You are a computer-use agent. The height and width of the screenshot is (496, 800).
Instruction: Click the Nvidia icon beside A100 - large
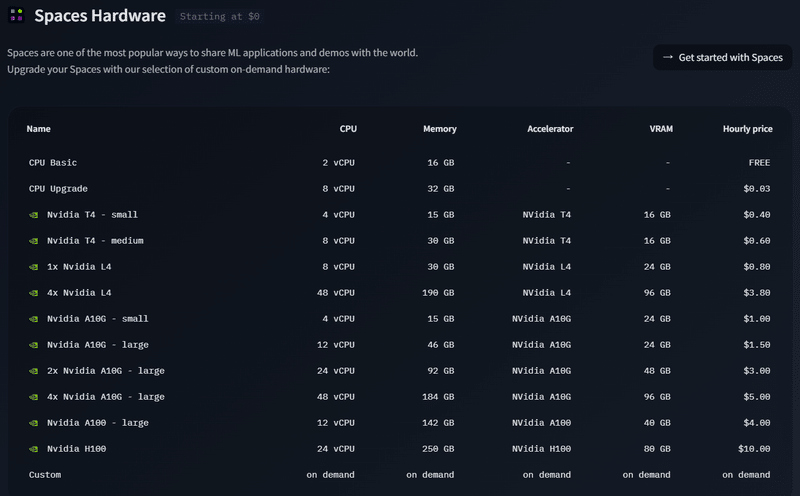click(x=33, y=423)
